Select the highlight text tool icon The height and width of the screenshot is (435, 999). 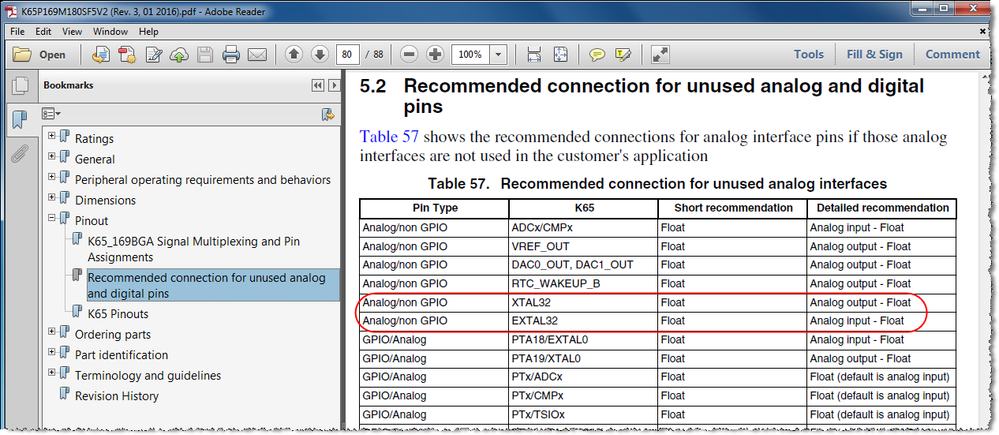point(622,55)
